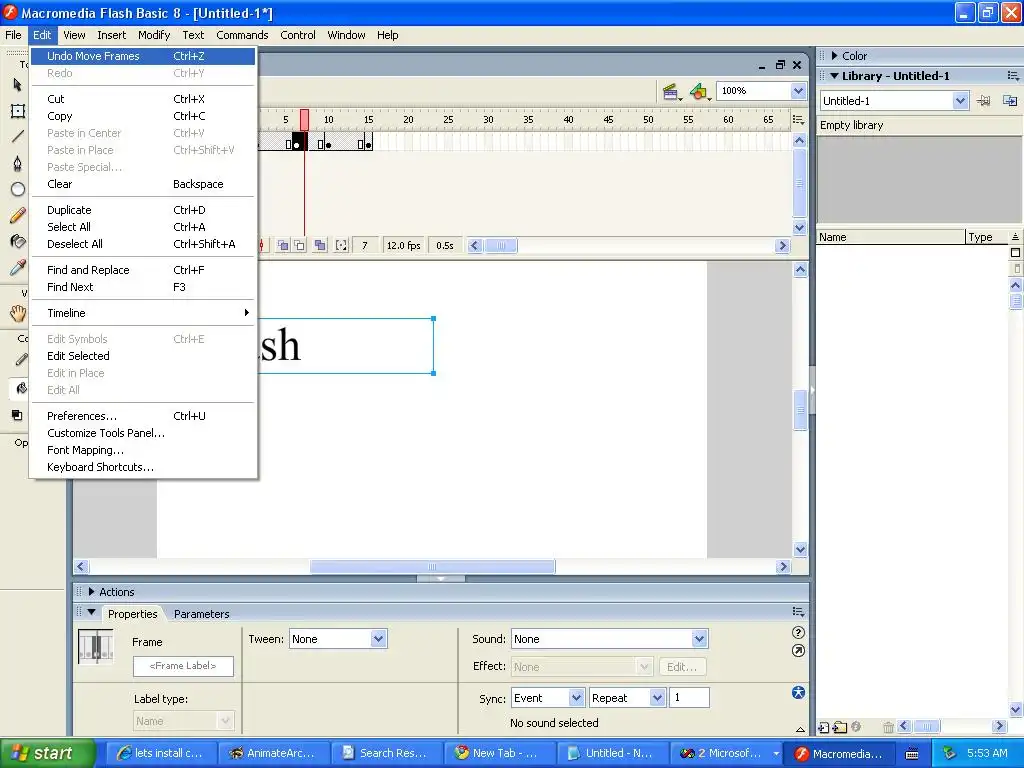Click the stroke color pencil control
This screenshot has width=1024, height=768.
tap(21, 360)
